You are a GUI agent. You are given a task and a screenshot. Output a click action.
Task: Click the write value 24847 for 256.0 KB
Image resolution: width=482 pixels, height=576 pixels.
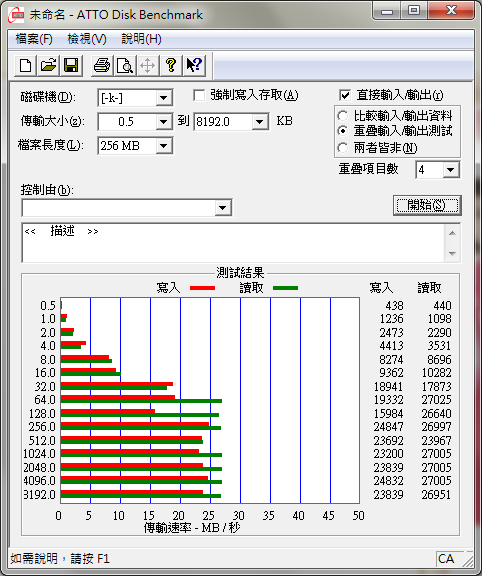click(388, 427)
